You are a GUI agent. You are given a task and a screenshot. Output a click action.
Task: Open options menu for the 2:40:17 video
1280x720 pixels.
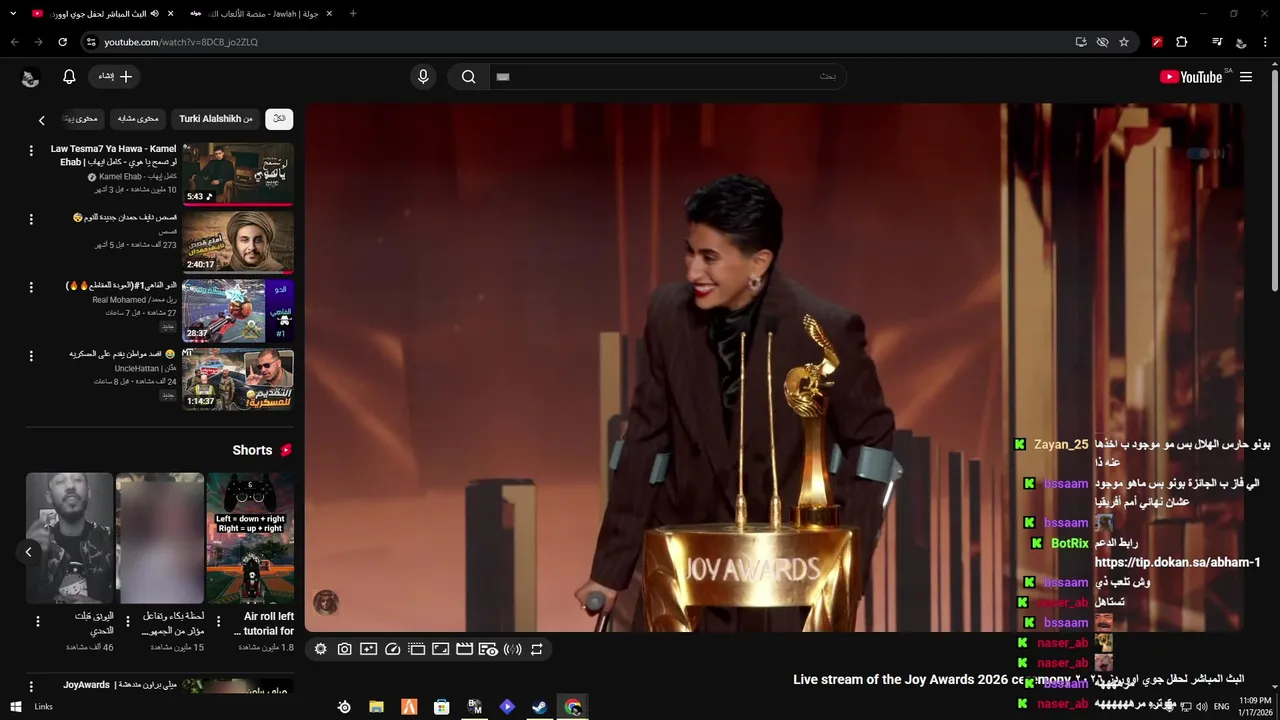[x=31, y=219]
